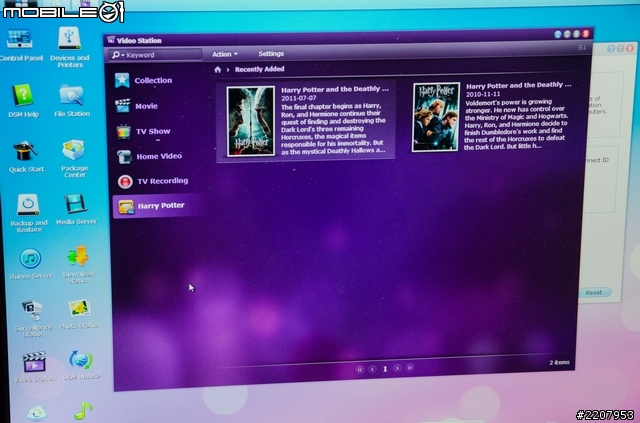Viewport: 640px width, 423px height.
Task: Expand the search options magnifier dropdown
Action: [x=118, y=55]
